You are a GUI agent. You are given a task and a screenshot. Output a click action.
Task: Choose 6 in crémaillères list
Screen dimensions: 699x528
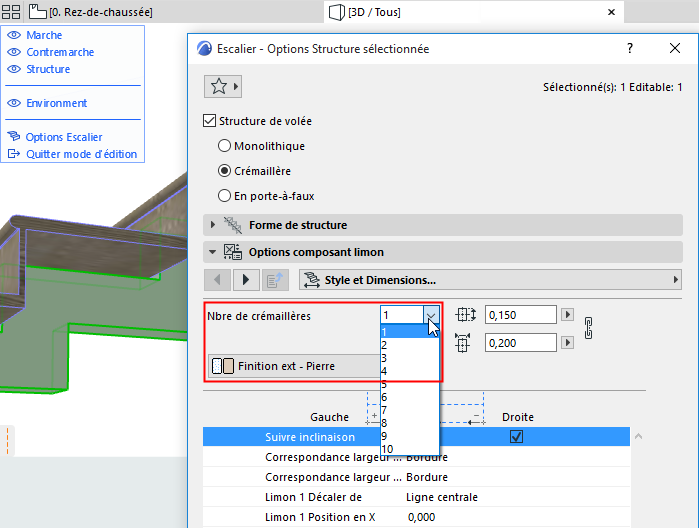coord(410,397)
